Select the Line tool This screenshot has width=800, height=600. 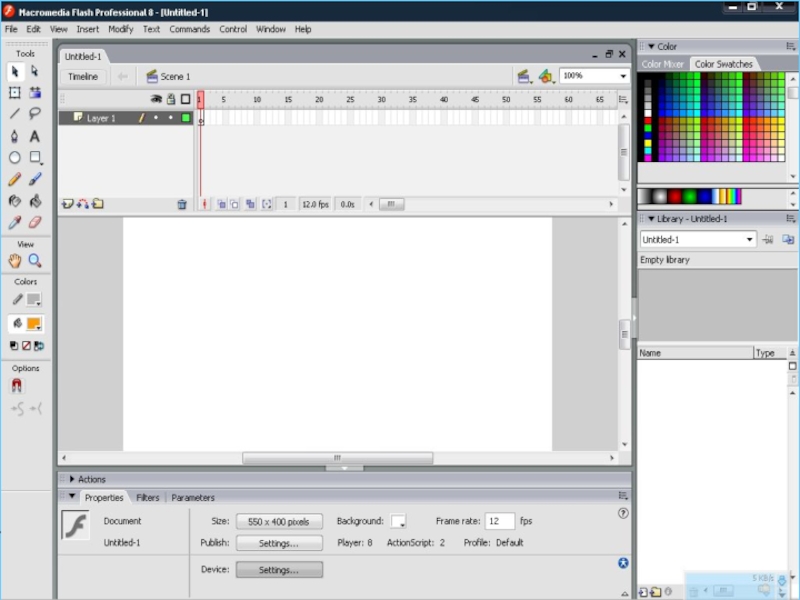point(15,114)
